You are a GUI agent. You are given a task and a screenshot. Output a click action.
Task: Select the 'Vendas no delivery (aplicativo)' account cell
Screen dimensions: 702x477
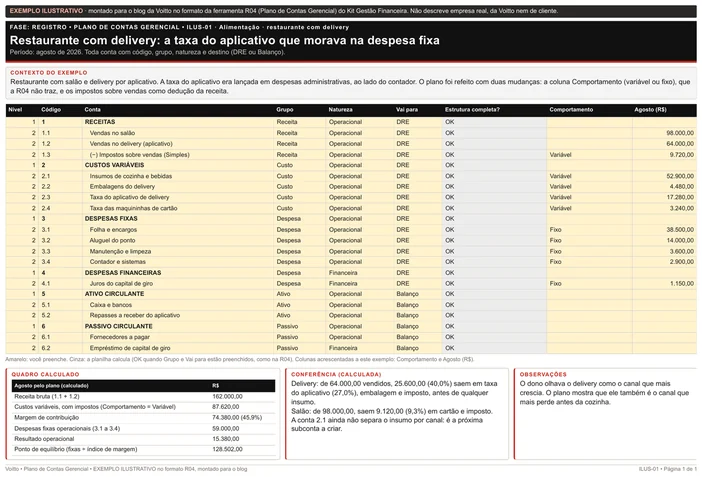pyautogui.click(x=131, y=144)
